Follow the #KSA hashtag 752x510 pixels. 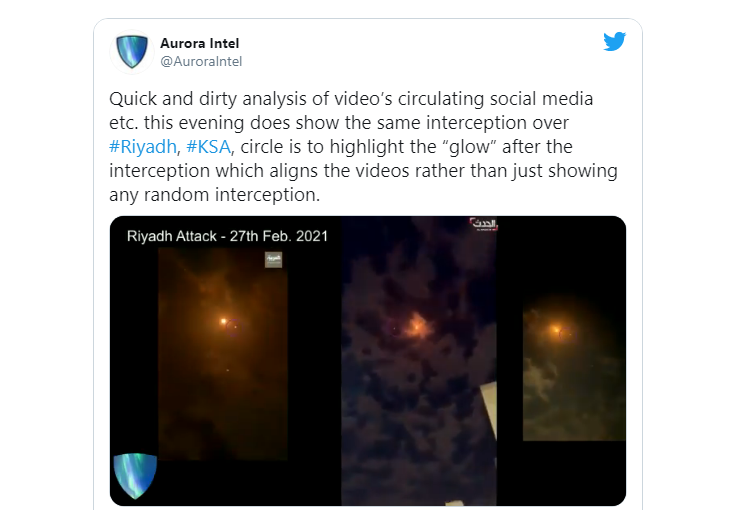[x=209, y=146]
